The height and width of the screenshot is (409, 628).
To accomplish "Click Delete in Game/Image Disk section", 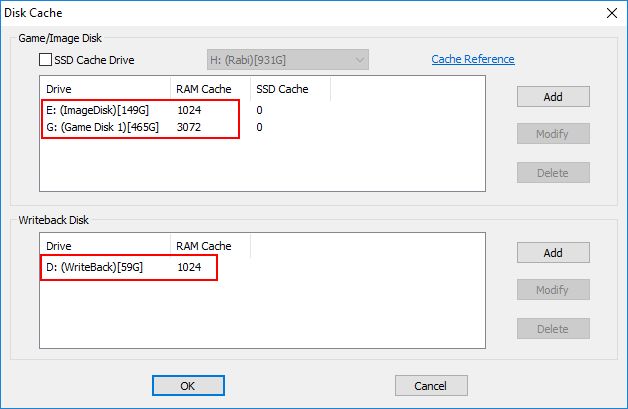I will click(x=553, y=173).
